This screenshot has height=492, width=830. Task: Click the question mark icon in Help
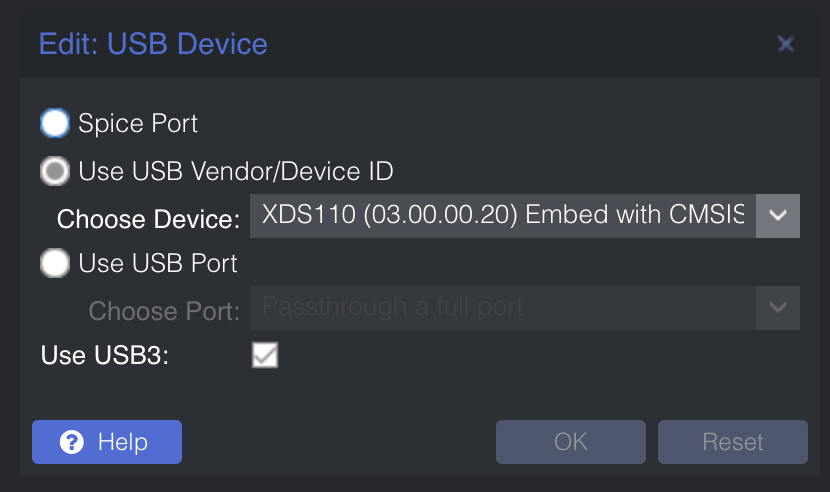(71, 442)
